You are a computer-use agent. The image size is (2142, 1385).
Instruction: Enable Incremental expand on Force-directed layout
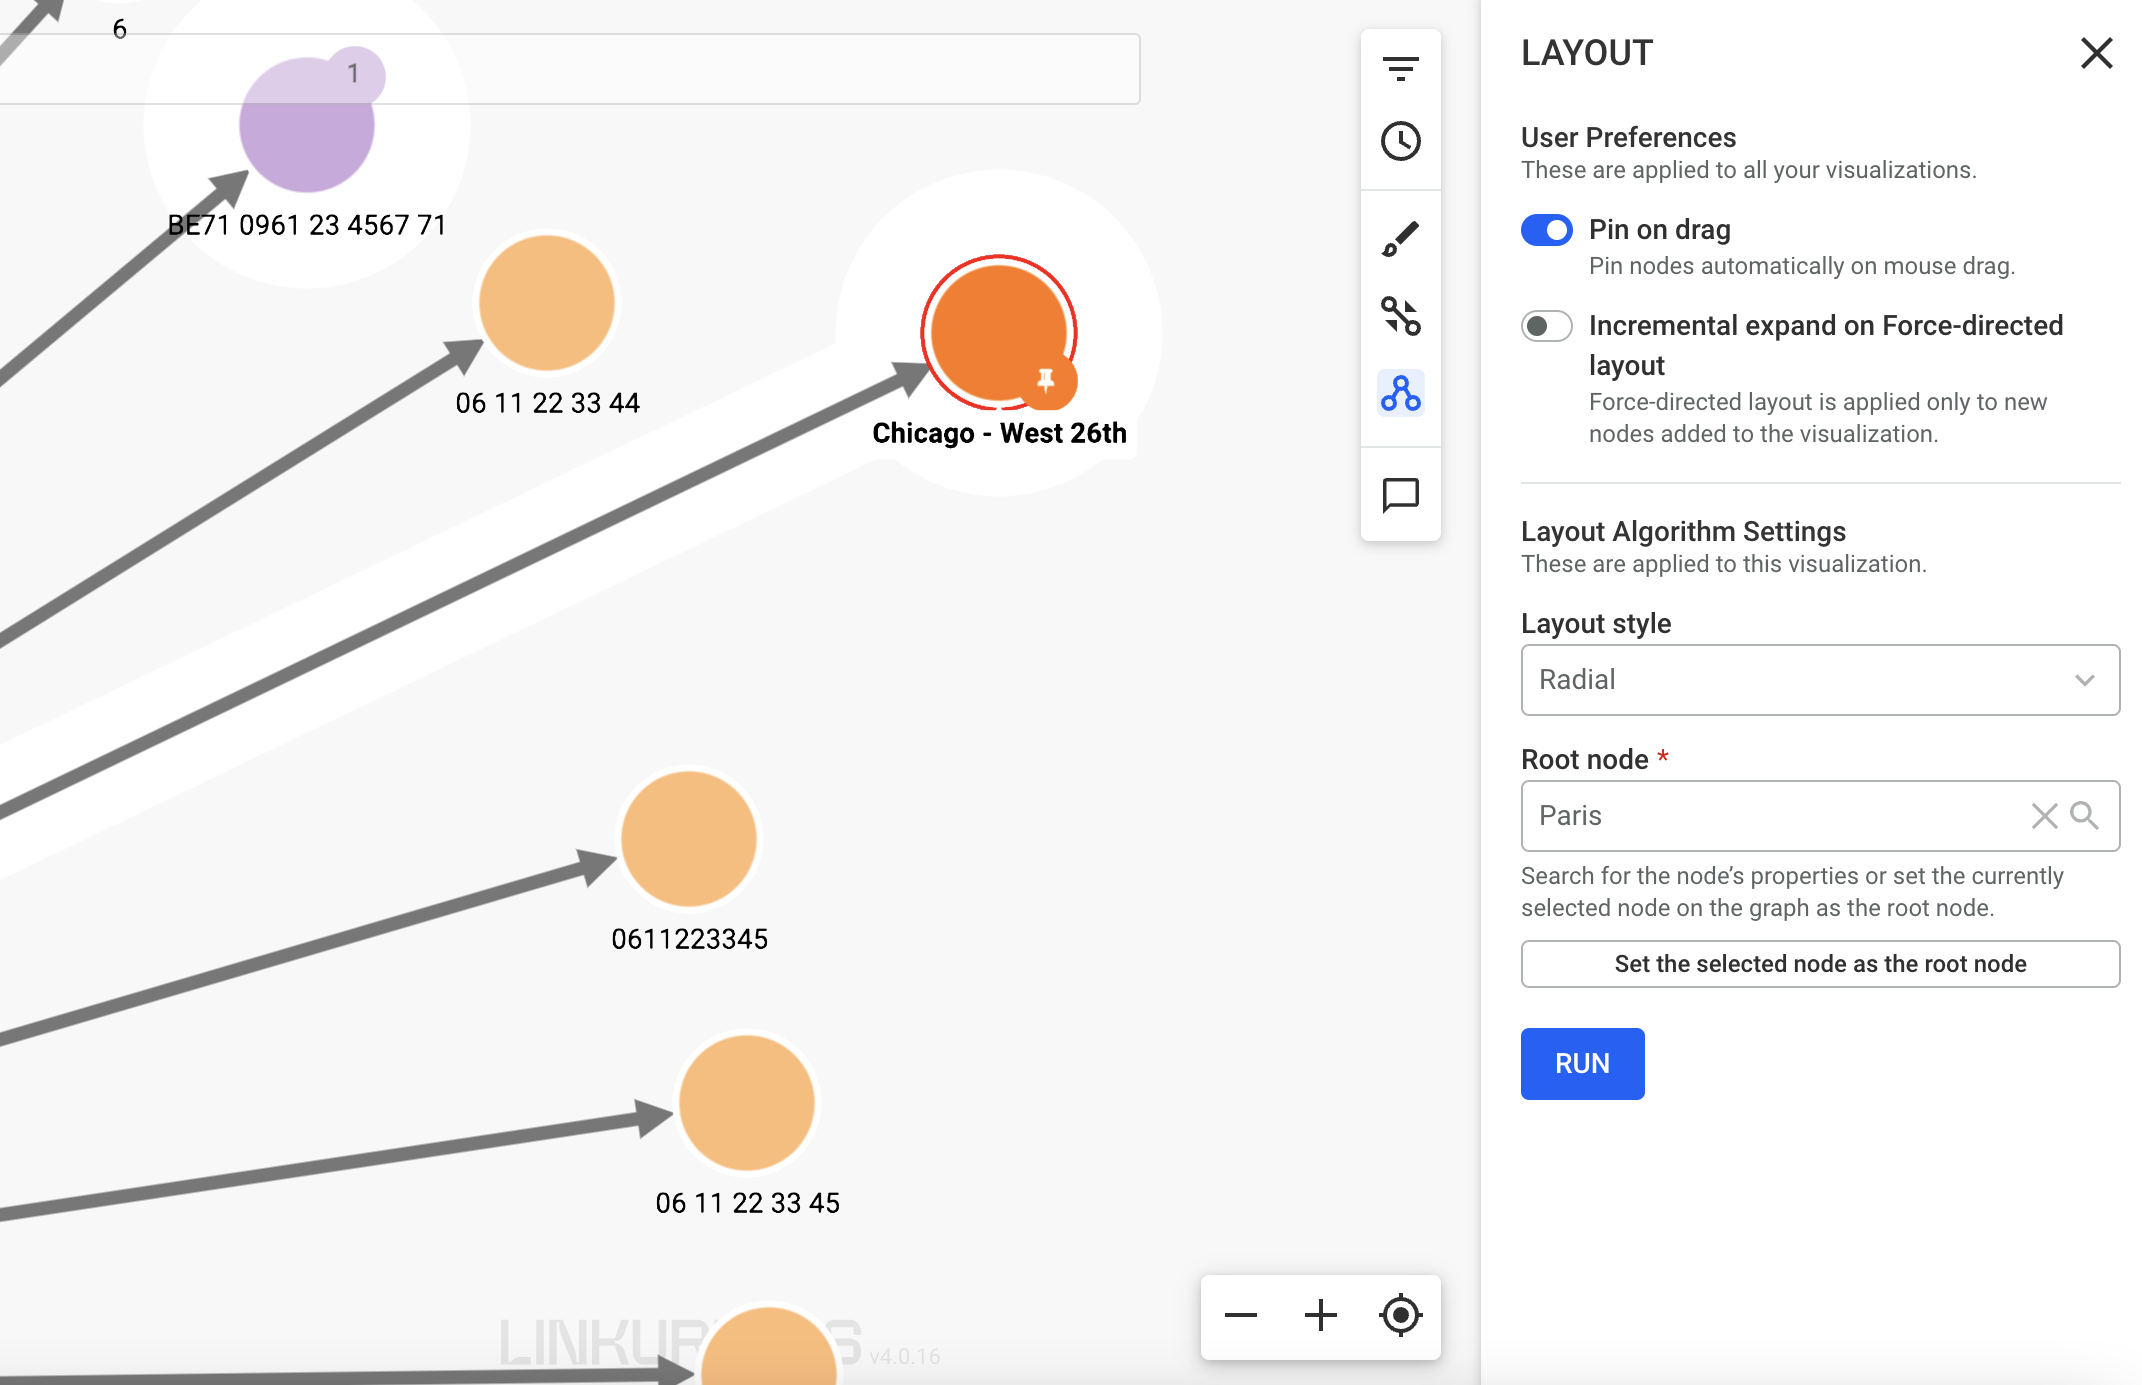1546,326
